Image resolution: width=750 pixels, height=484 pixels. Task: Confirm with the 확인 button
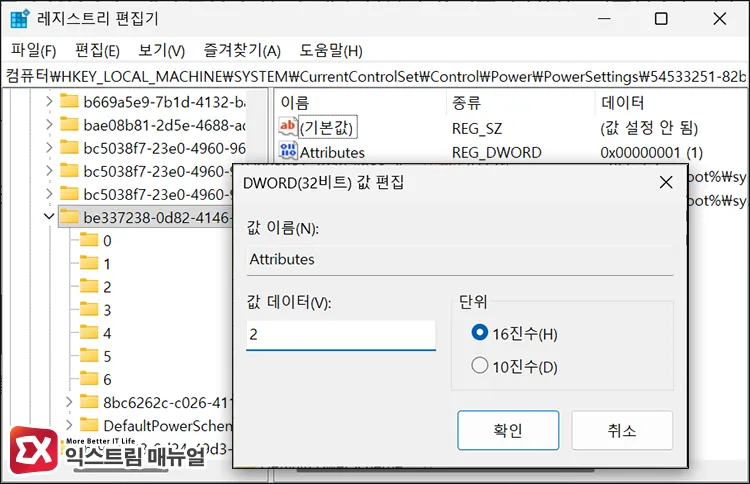point(508,430)
